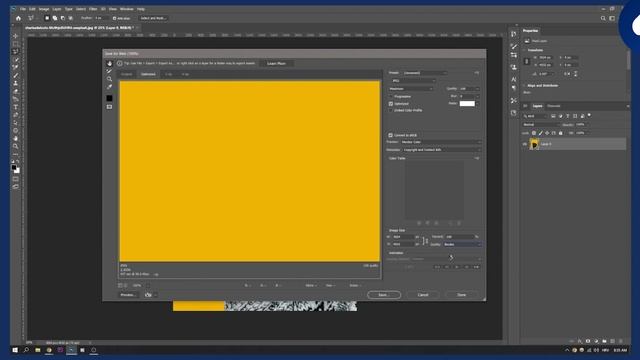Click the Windows taskbar search icon
The image size is (640, 360).
tap(26, 350)
